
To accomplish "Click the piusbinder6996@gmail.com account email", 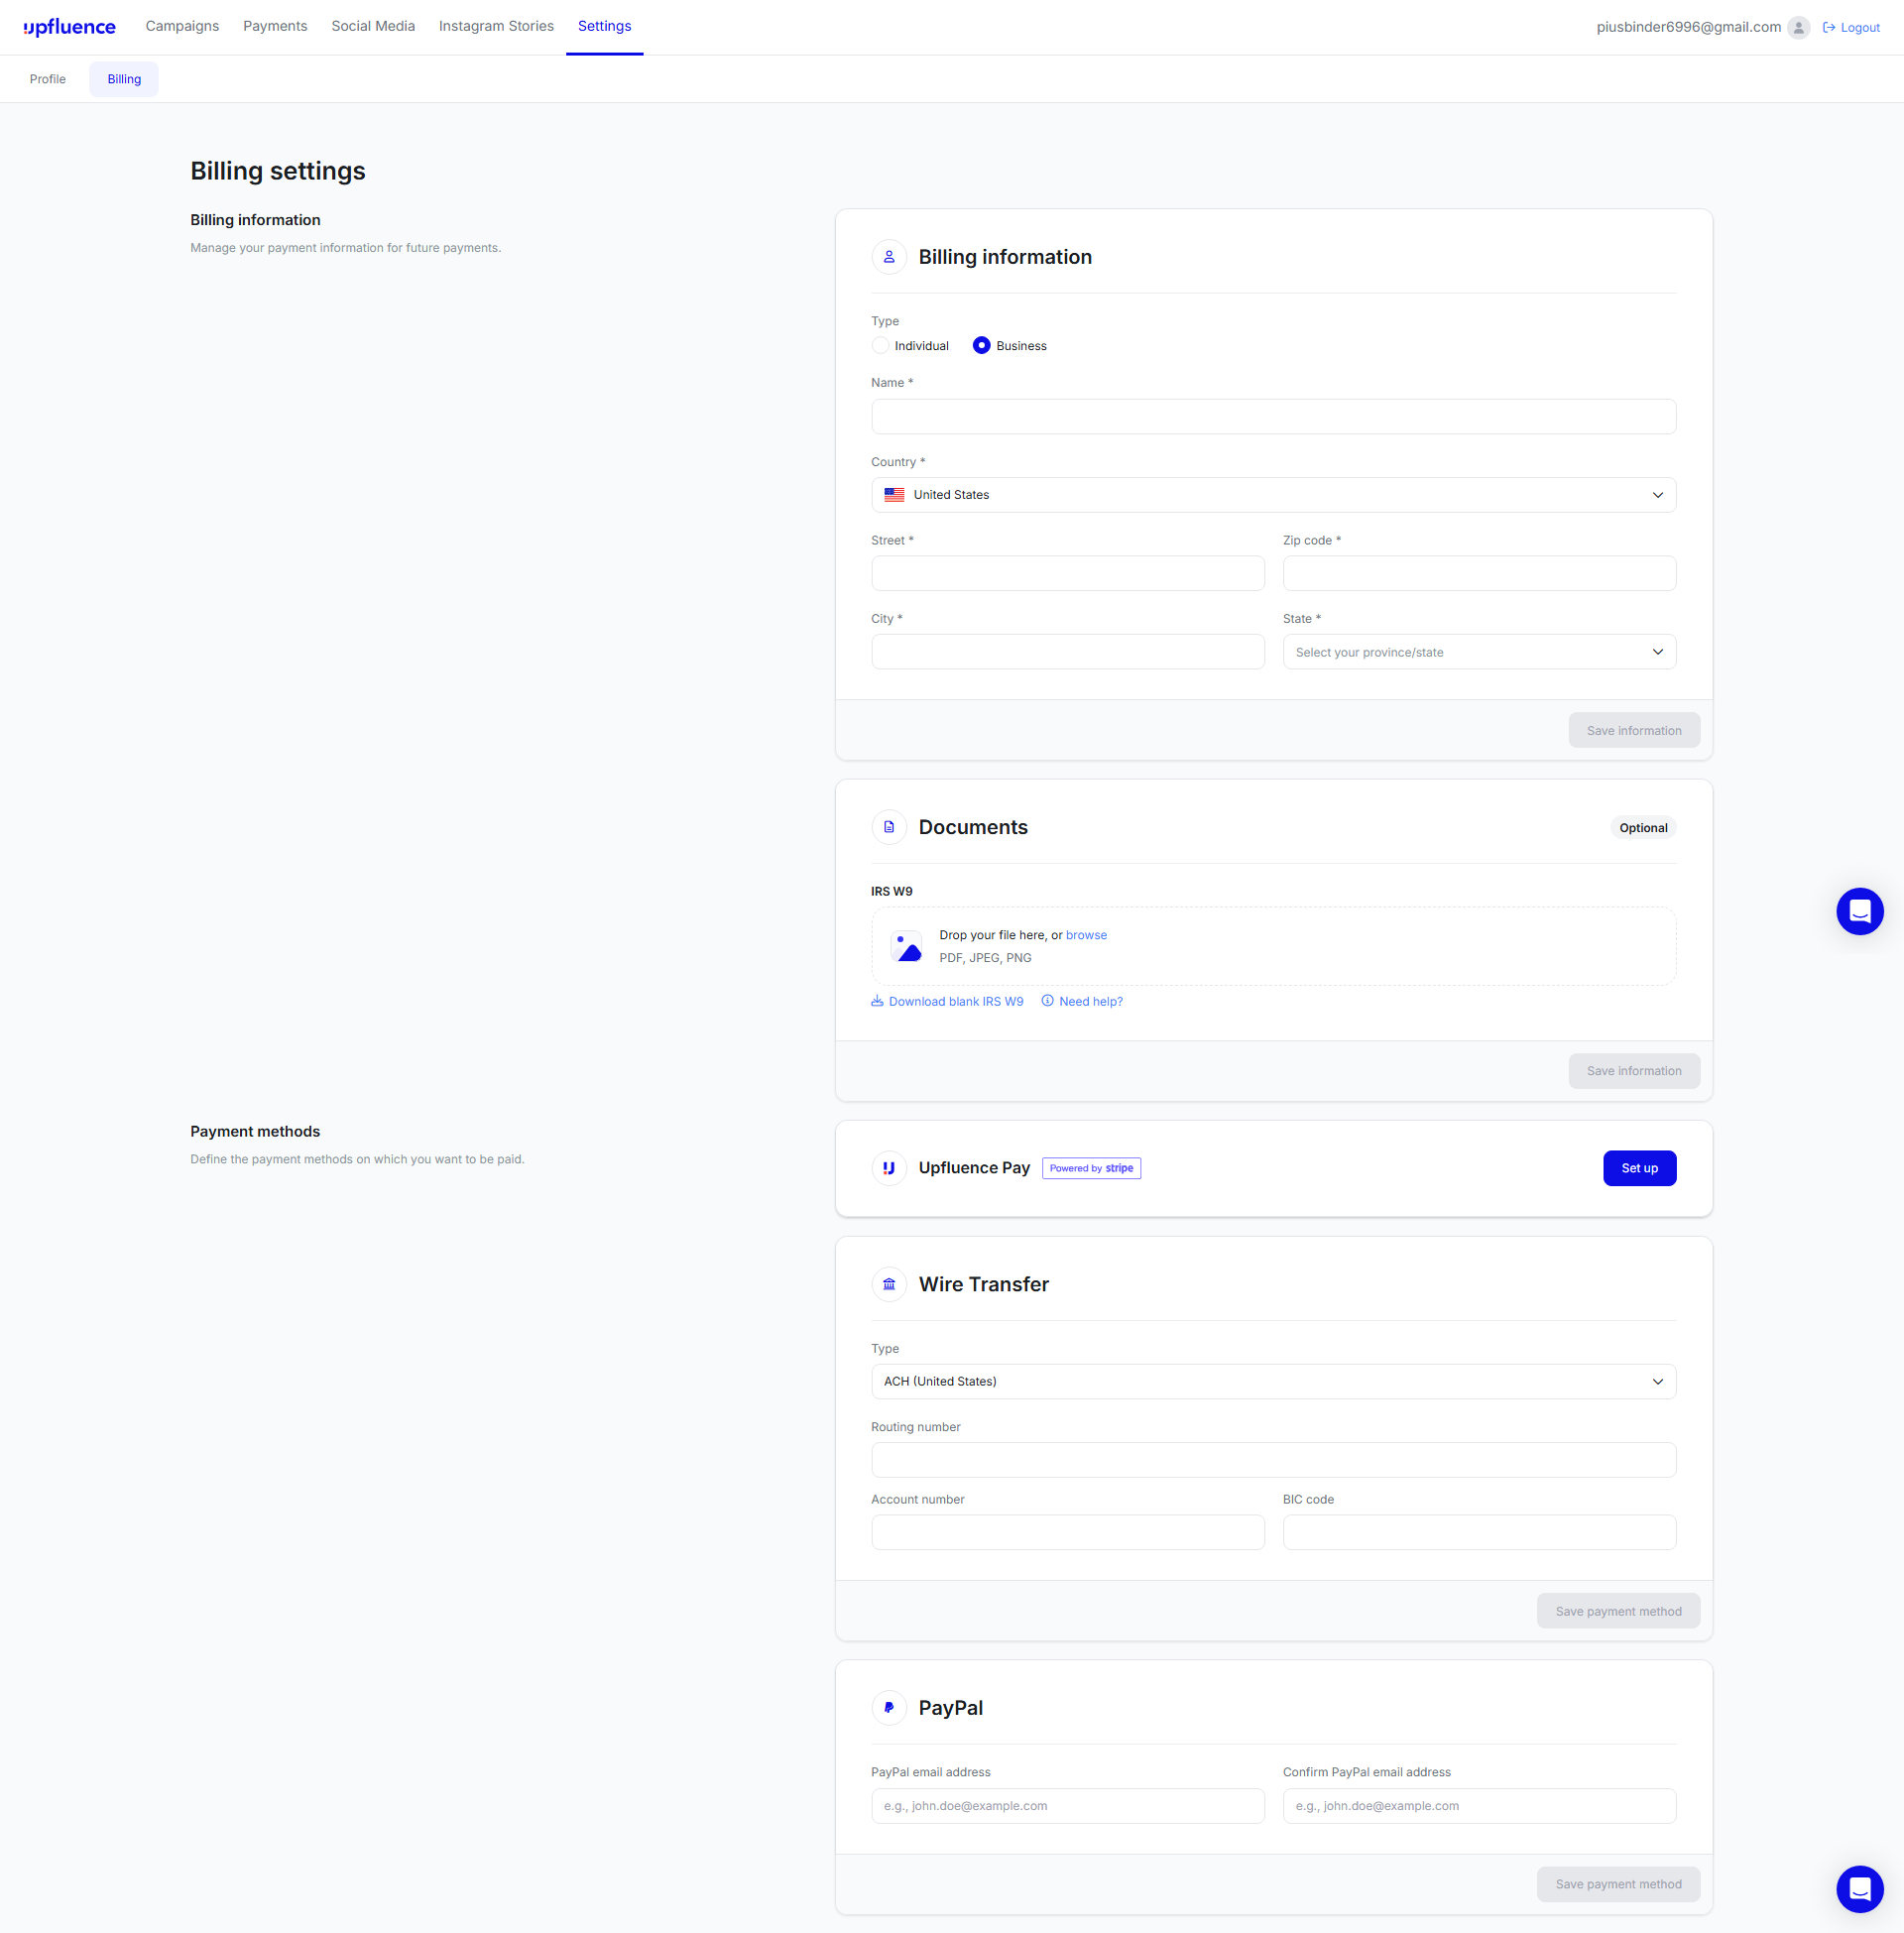I will pyautogui.click(x=1688, y=27).
